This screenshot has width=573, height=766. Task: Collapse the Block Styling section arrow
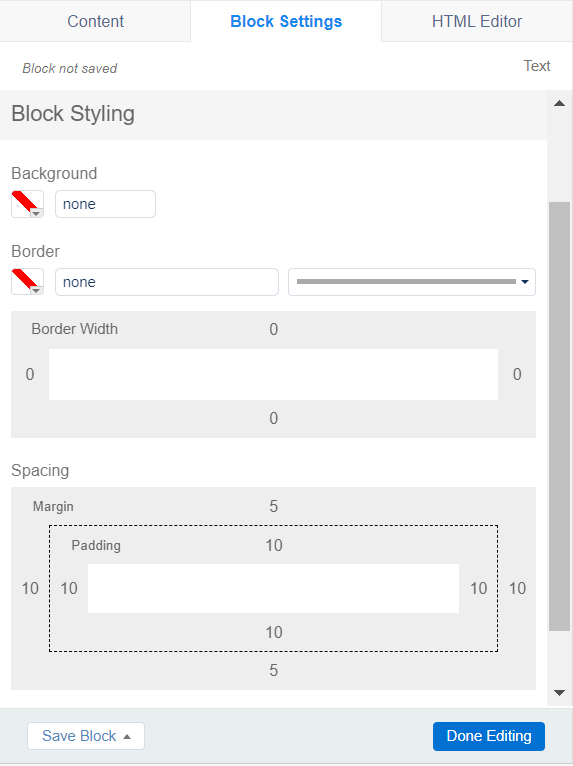pos(559,104)
